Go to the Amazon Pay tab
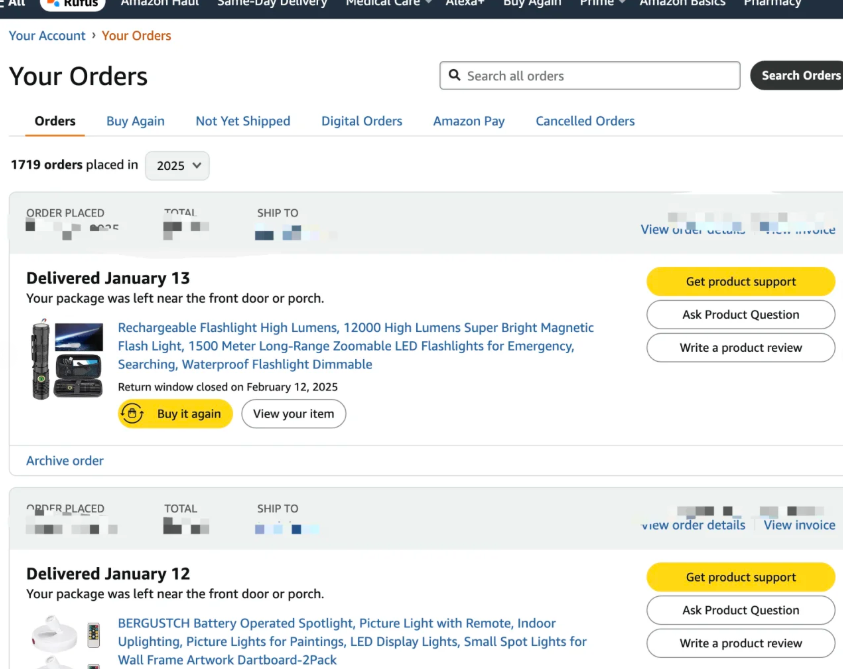The height and width of the screenshot is (669, 843). tap(468, 121)
